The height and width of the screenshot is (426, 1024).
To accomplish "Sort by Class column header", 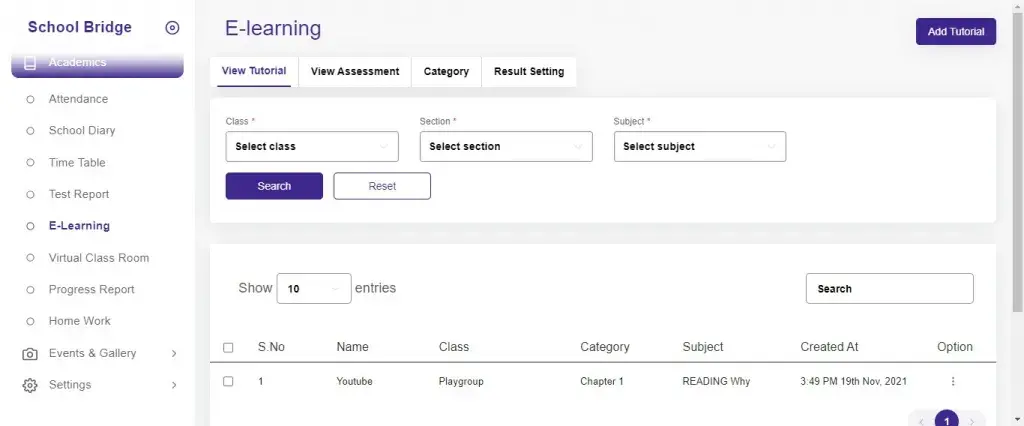I will (x=454, y=347).
